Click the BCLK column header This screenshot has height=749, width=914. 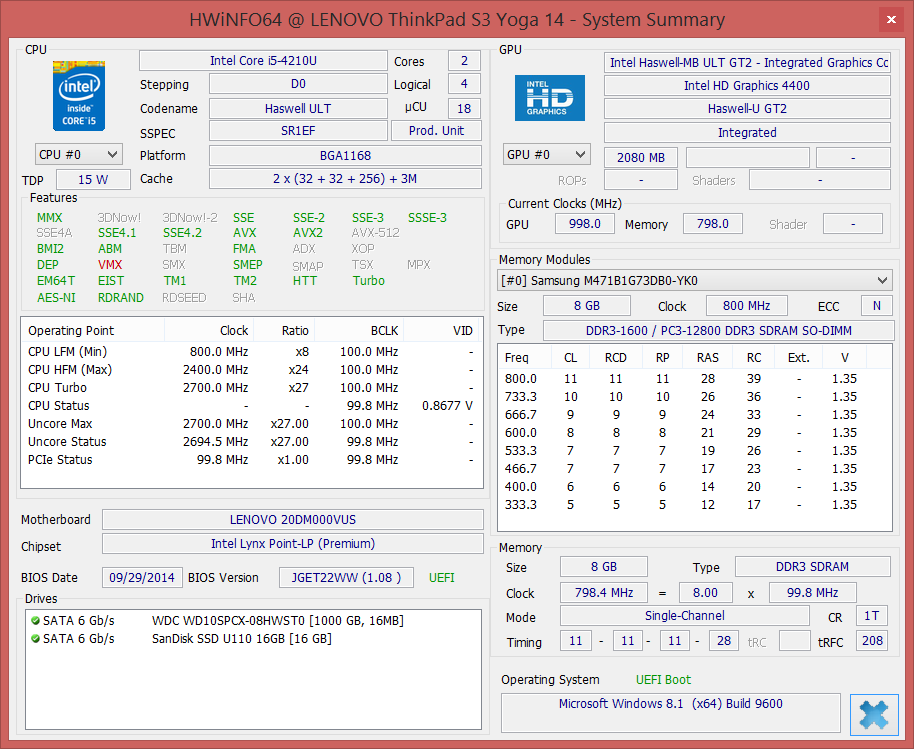(358, 330)
